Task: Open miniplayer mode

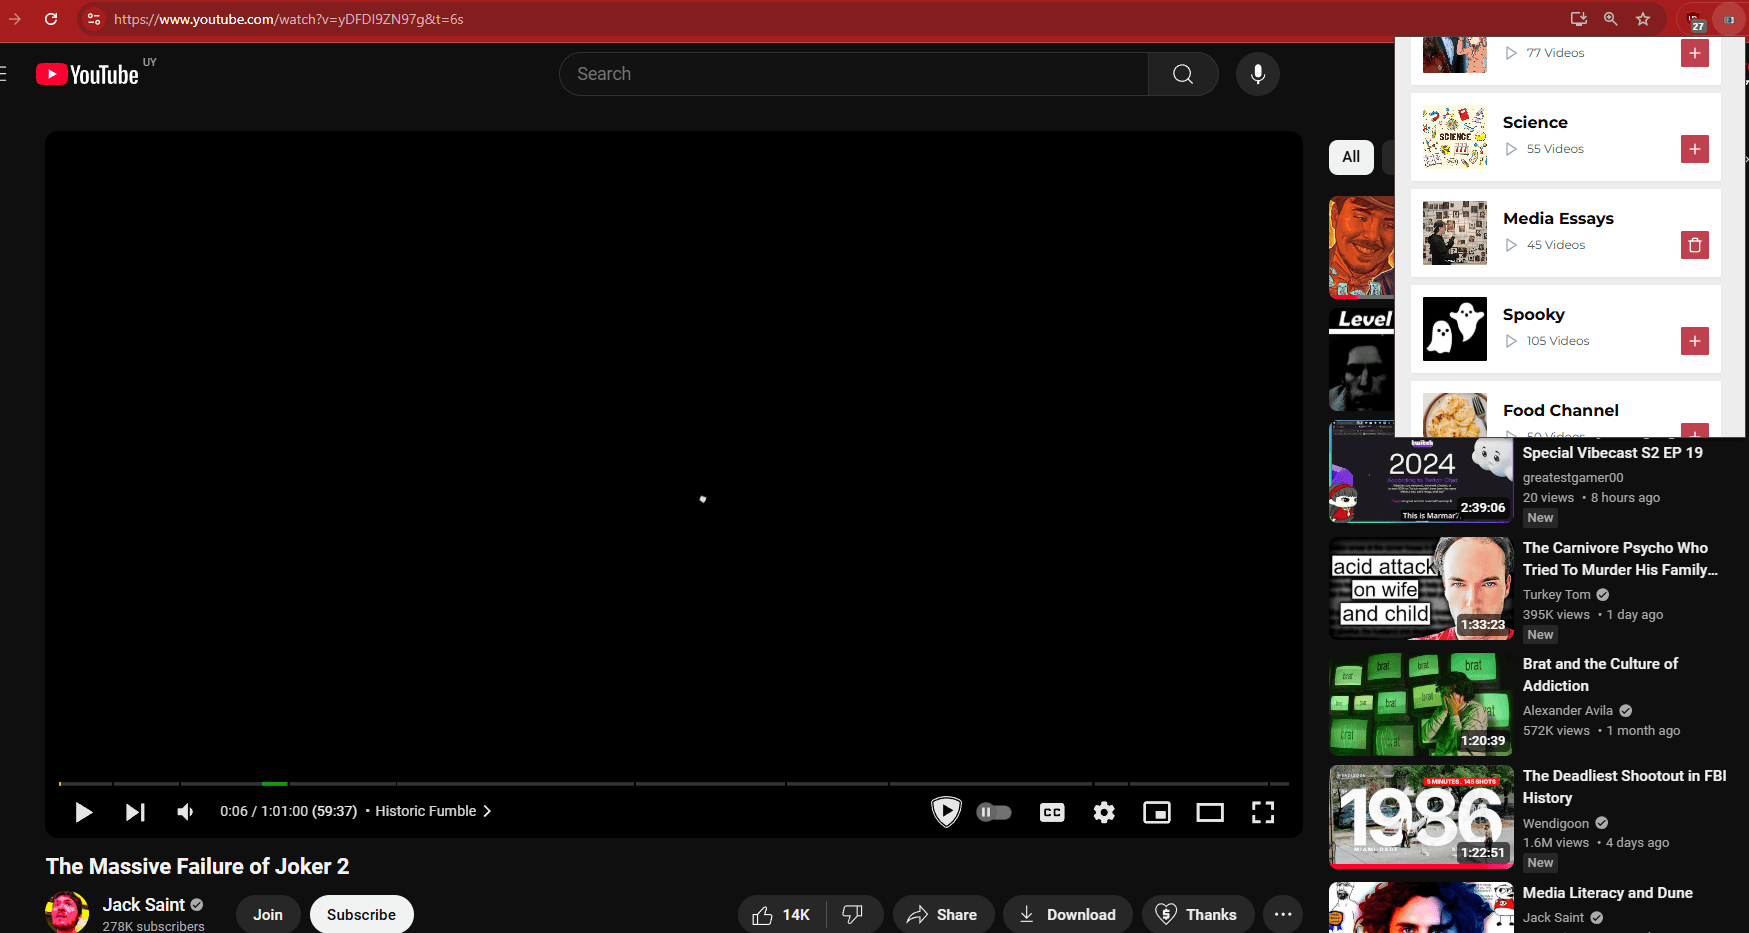Action: (1157, 812)
